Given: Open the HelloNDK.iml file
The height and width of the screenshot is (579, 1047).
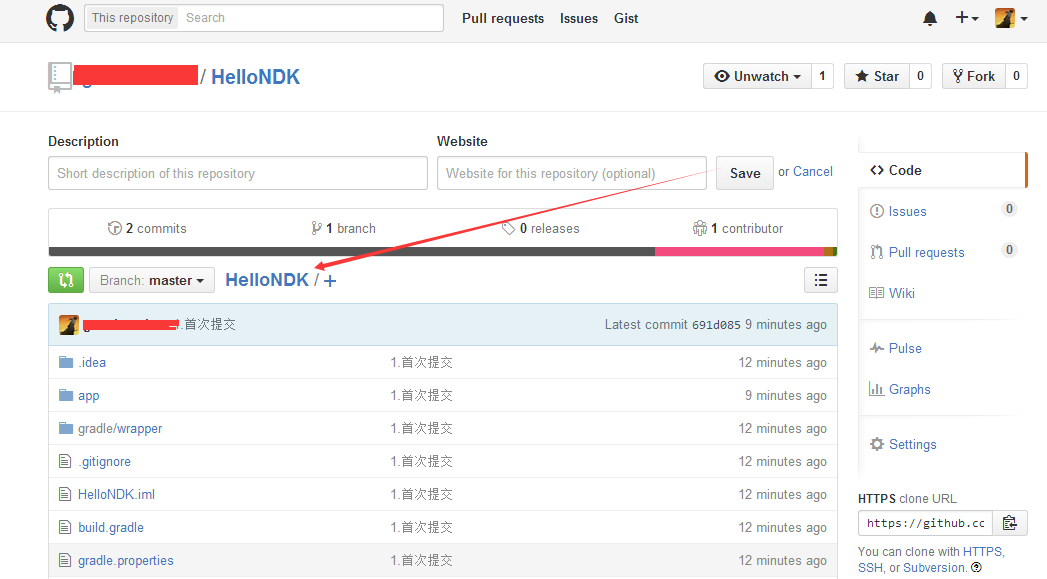Looking at the screenshot, I should (x=116, y=494).
